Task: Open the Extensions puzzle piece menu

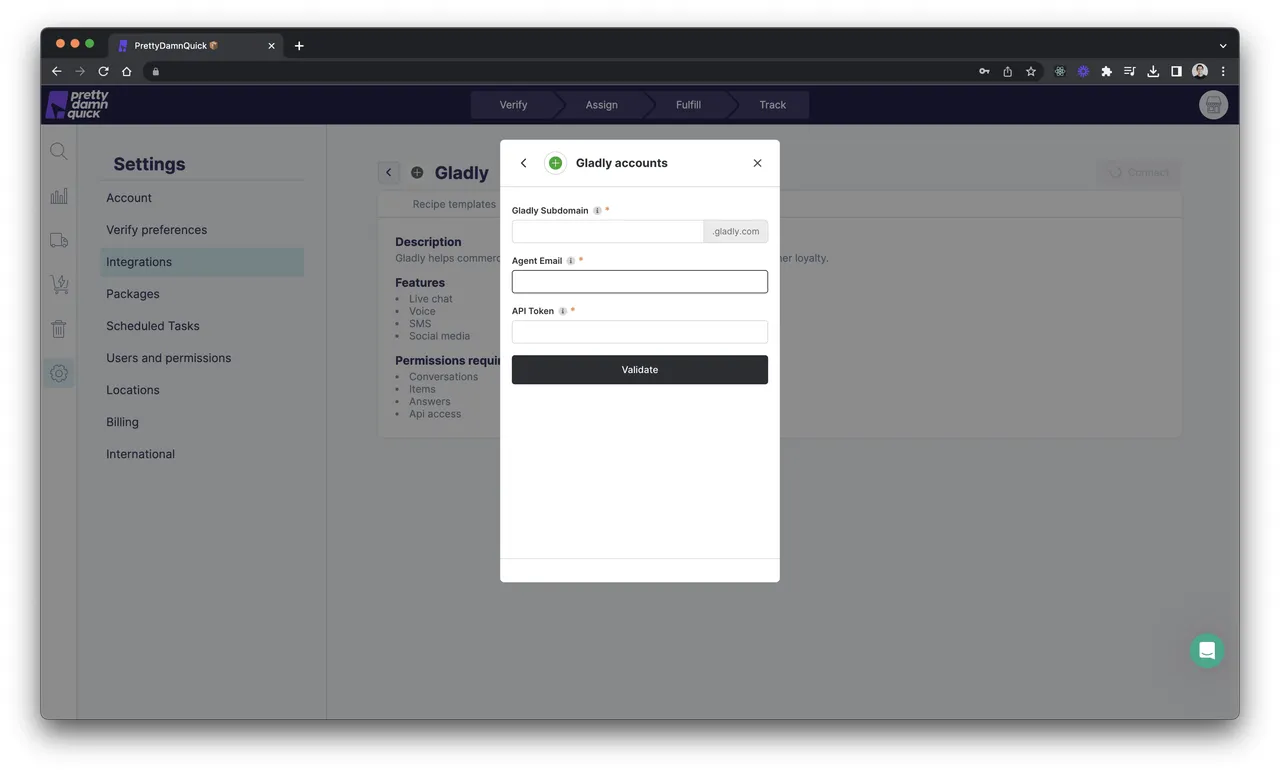Action: coord(1106,71)
